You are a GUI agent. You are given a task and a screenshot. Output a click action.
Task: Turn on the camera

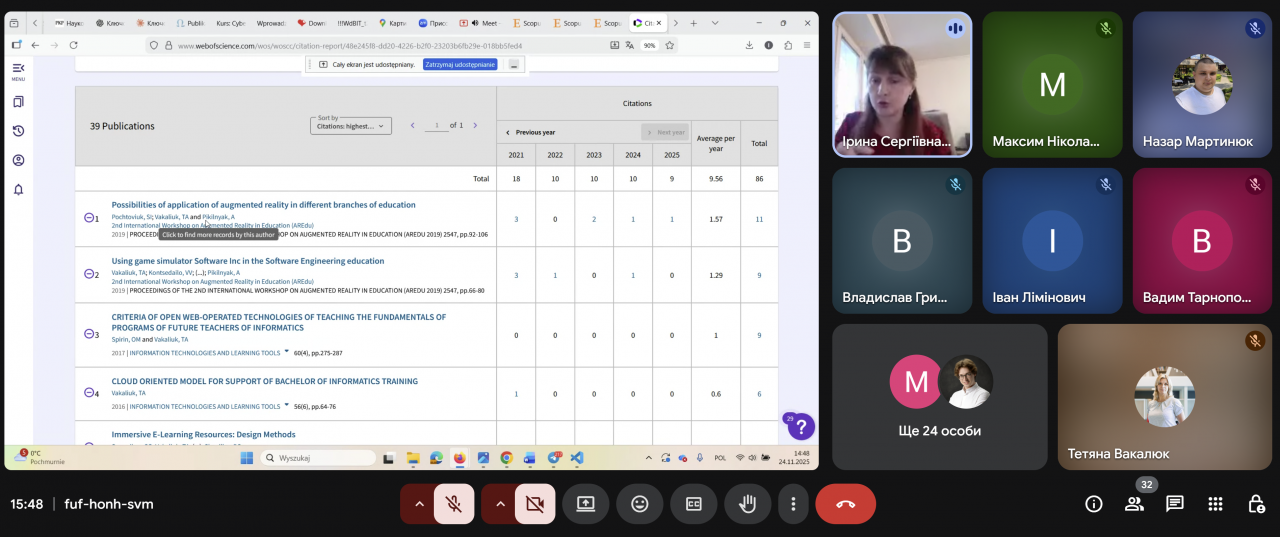535,504
